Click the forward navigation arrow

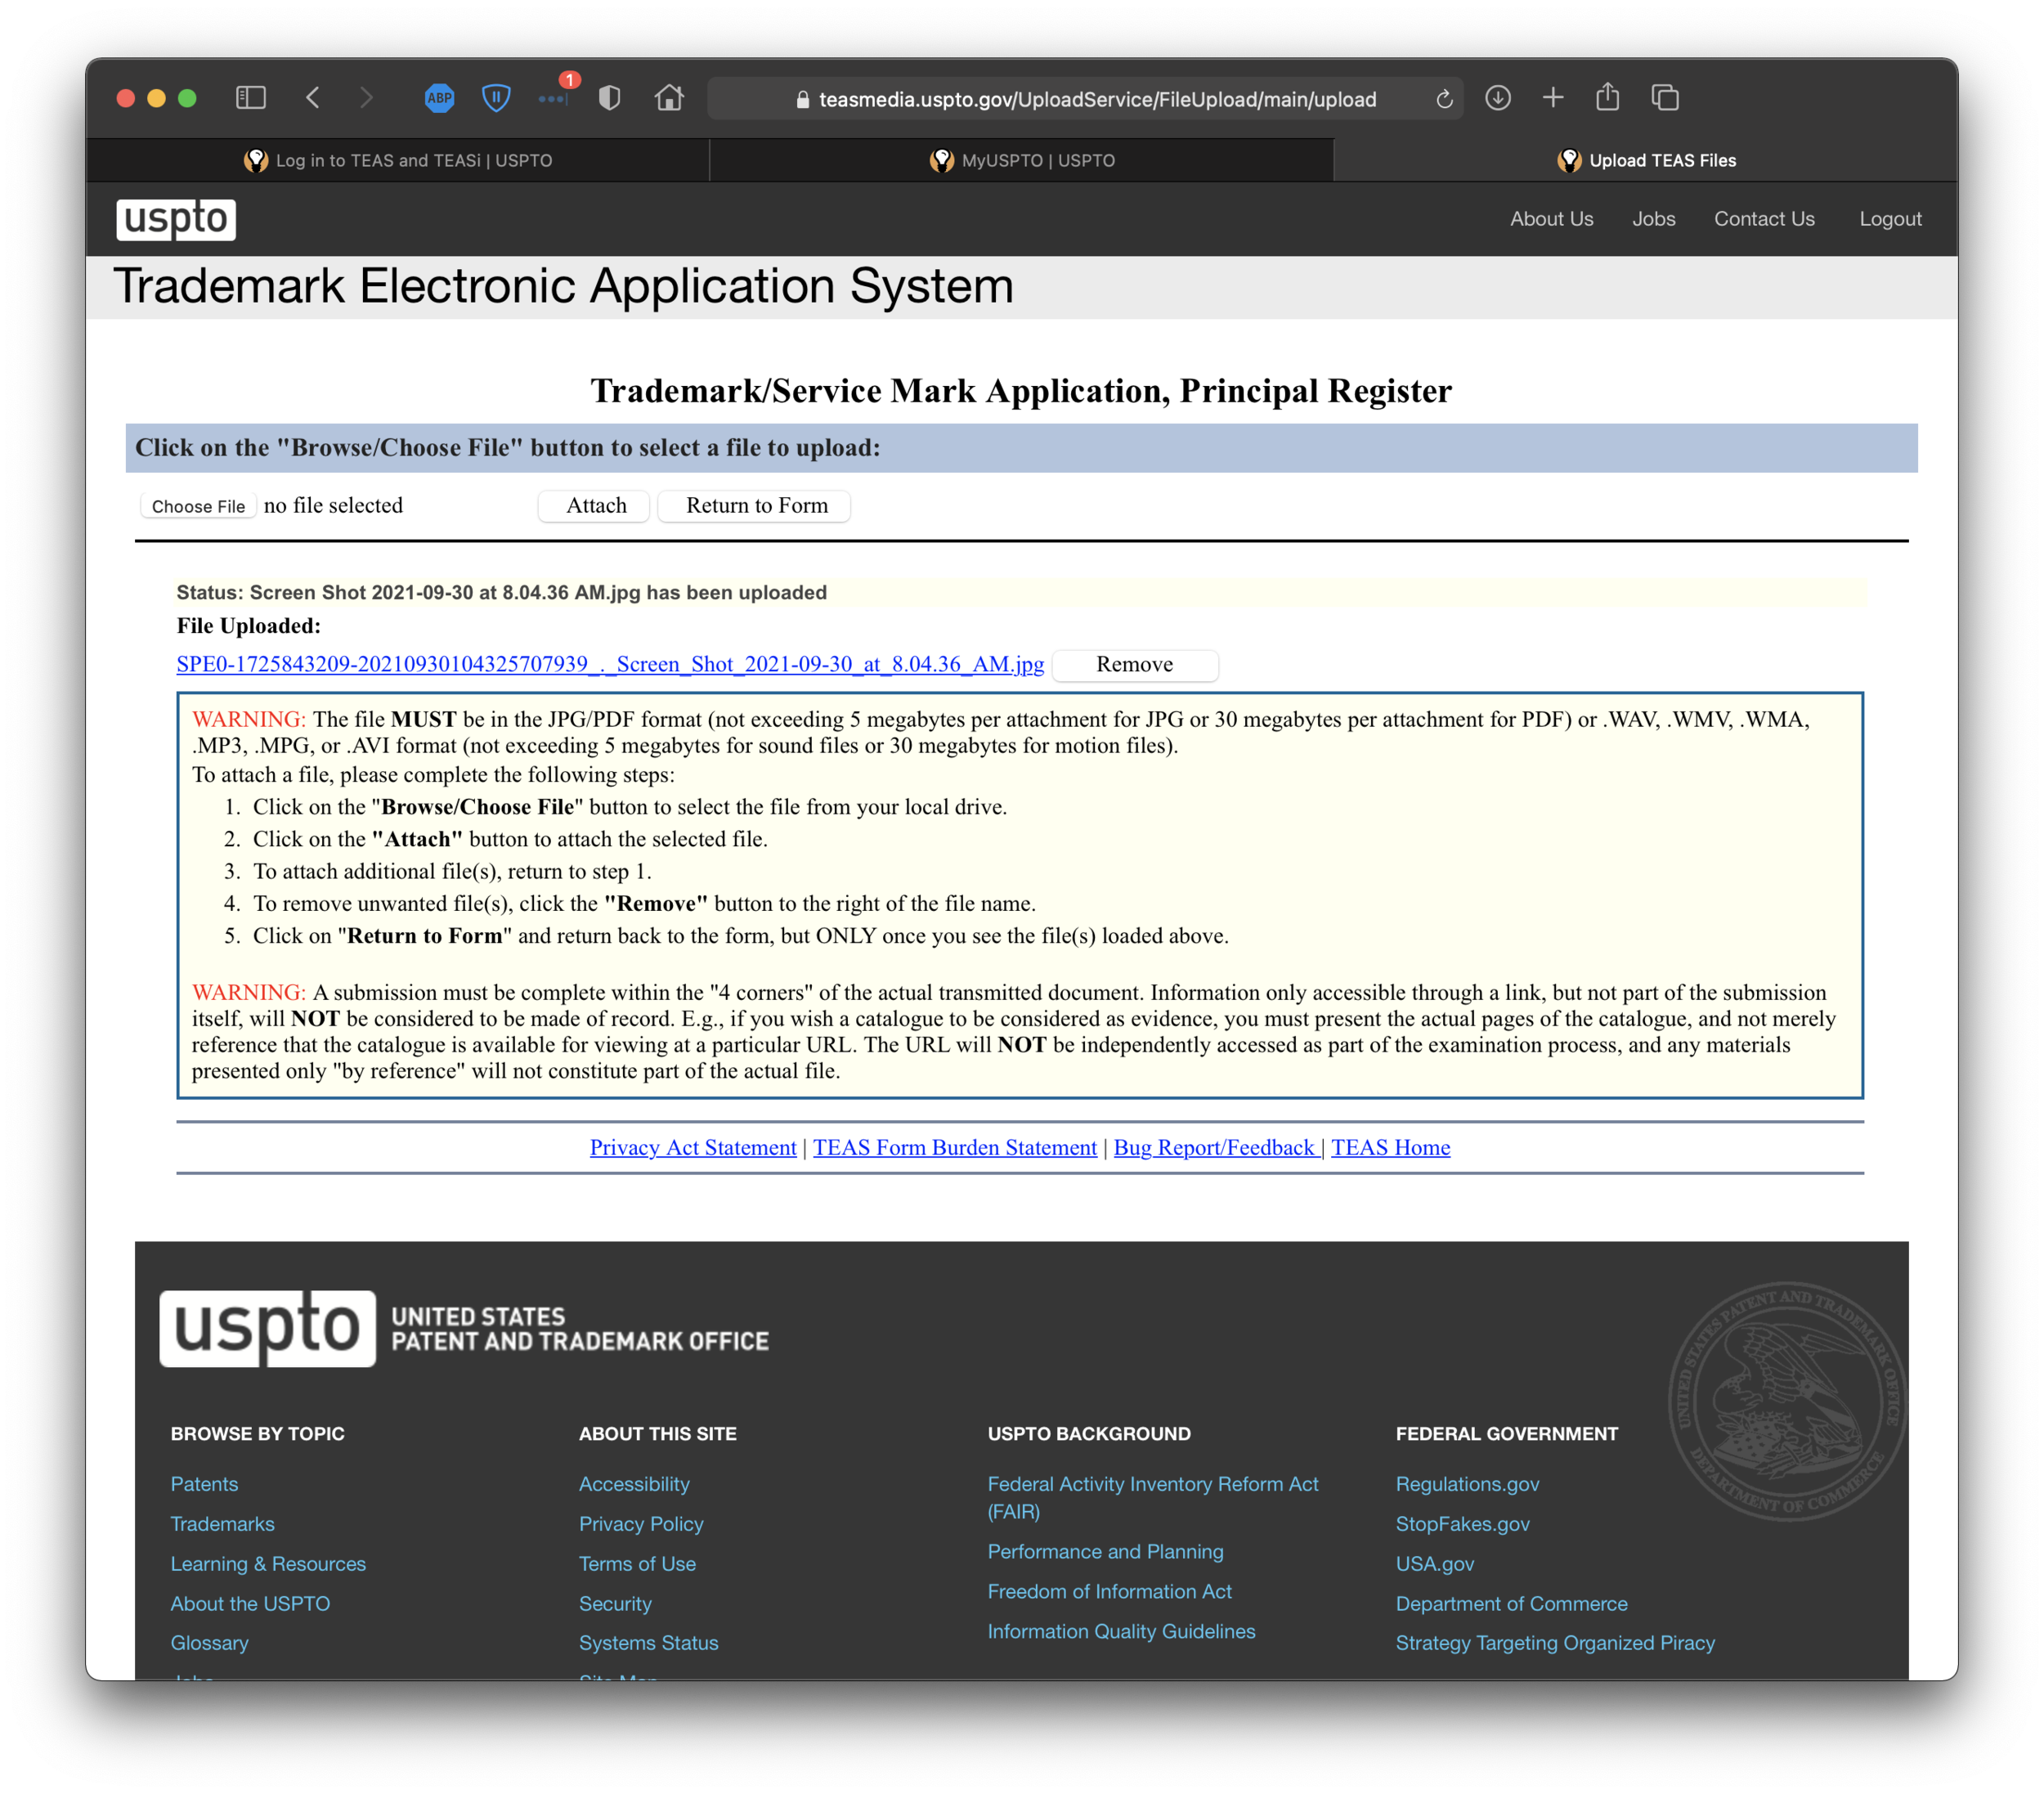pos(366,97)
